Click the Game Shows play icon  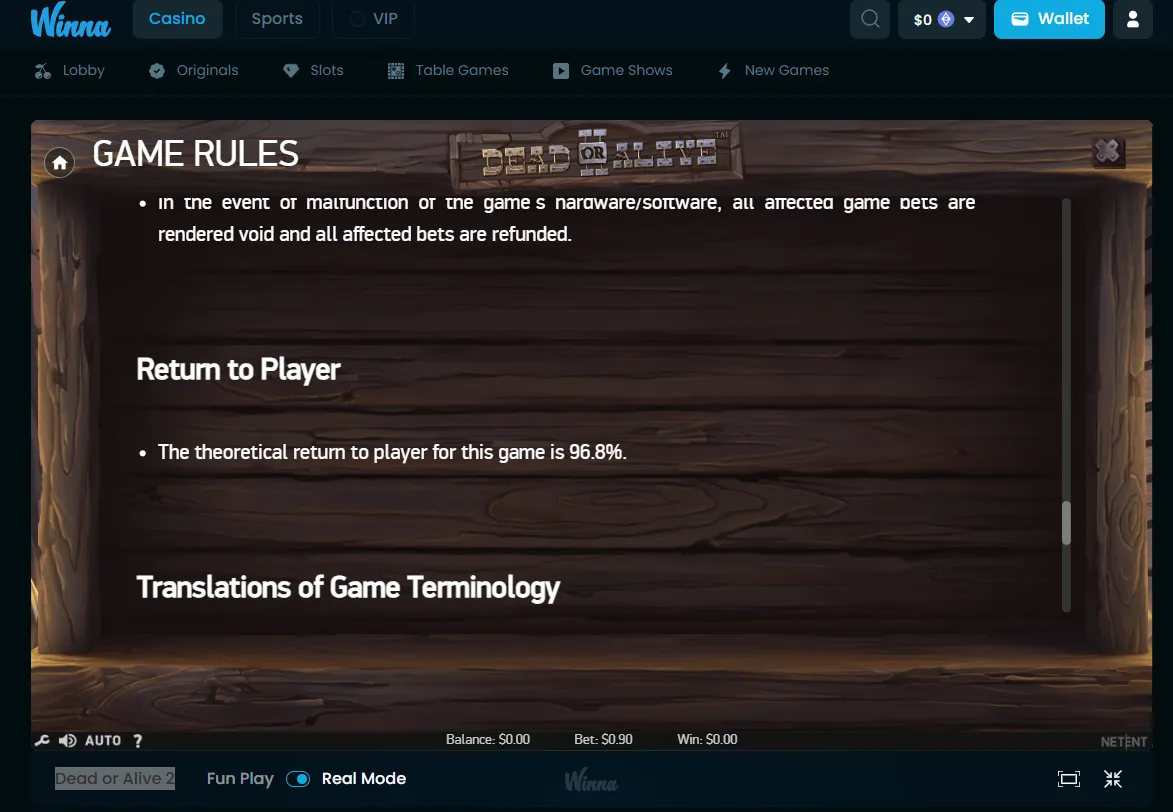[561, 71]
